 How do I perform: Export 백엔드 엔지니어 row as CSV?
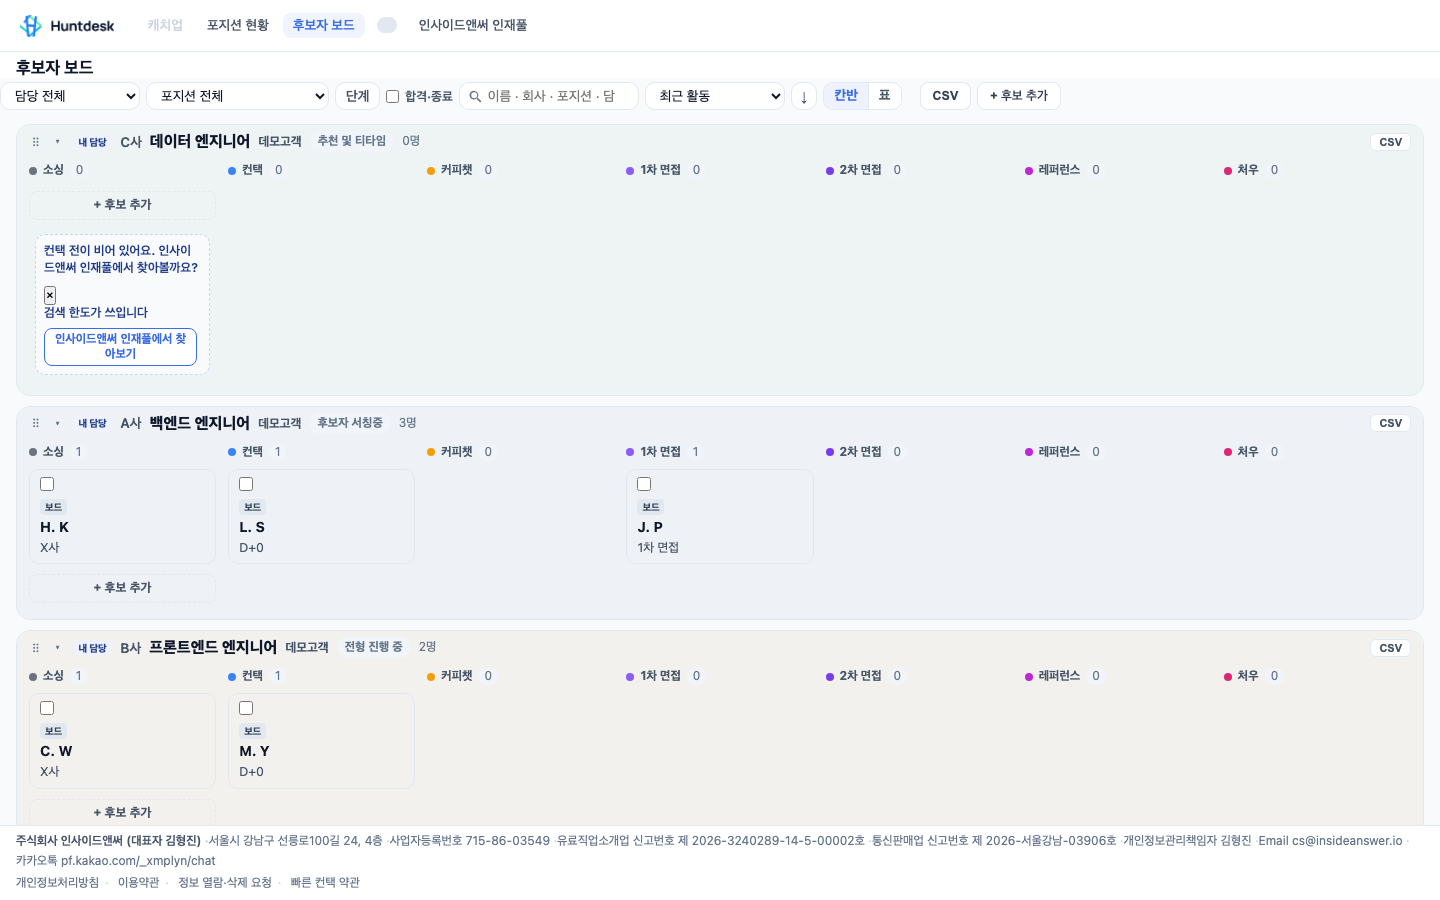pyautogui.click(x=1390, y=423)
